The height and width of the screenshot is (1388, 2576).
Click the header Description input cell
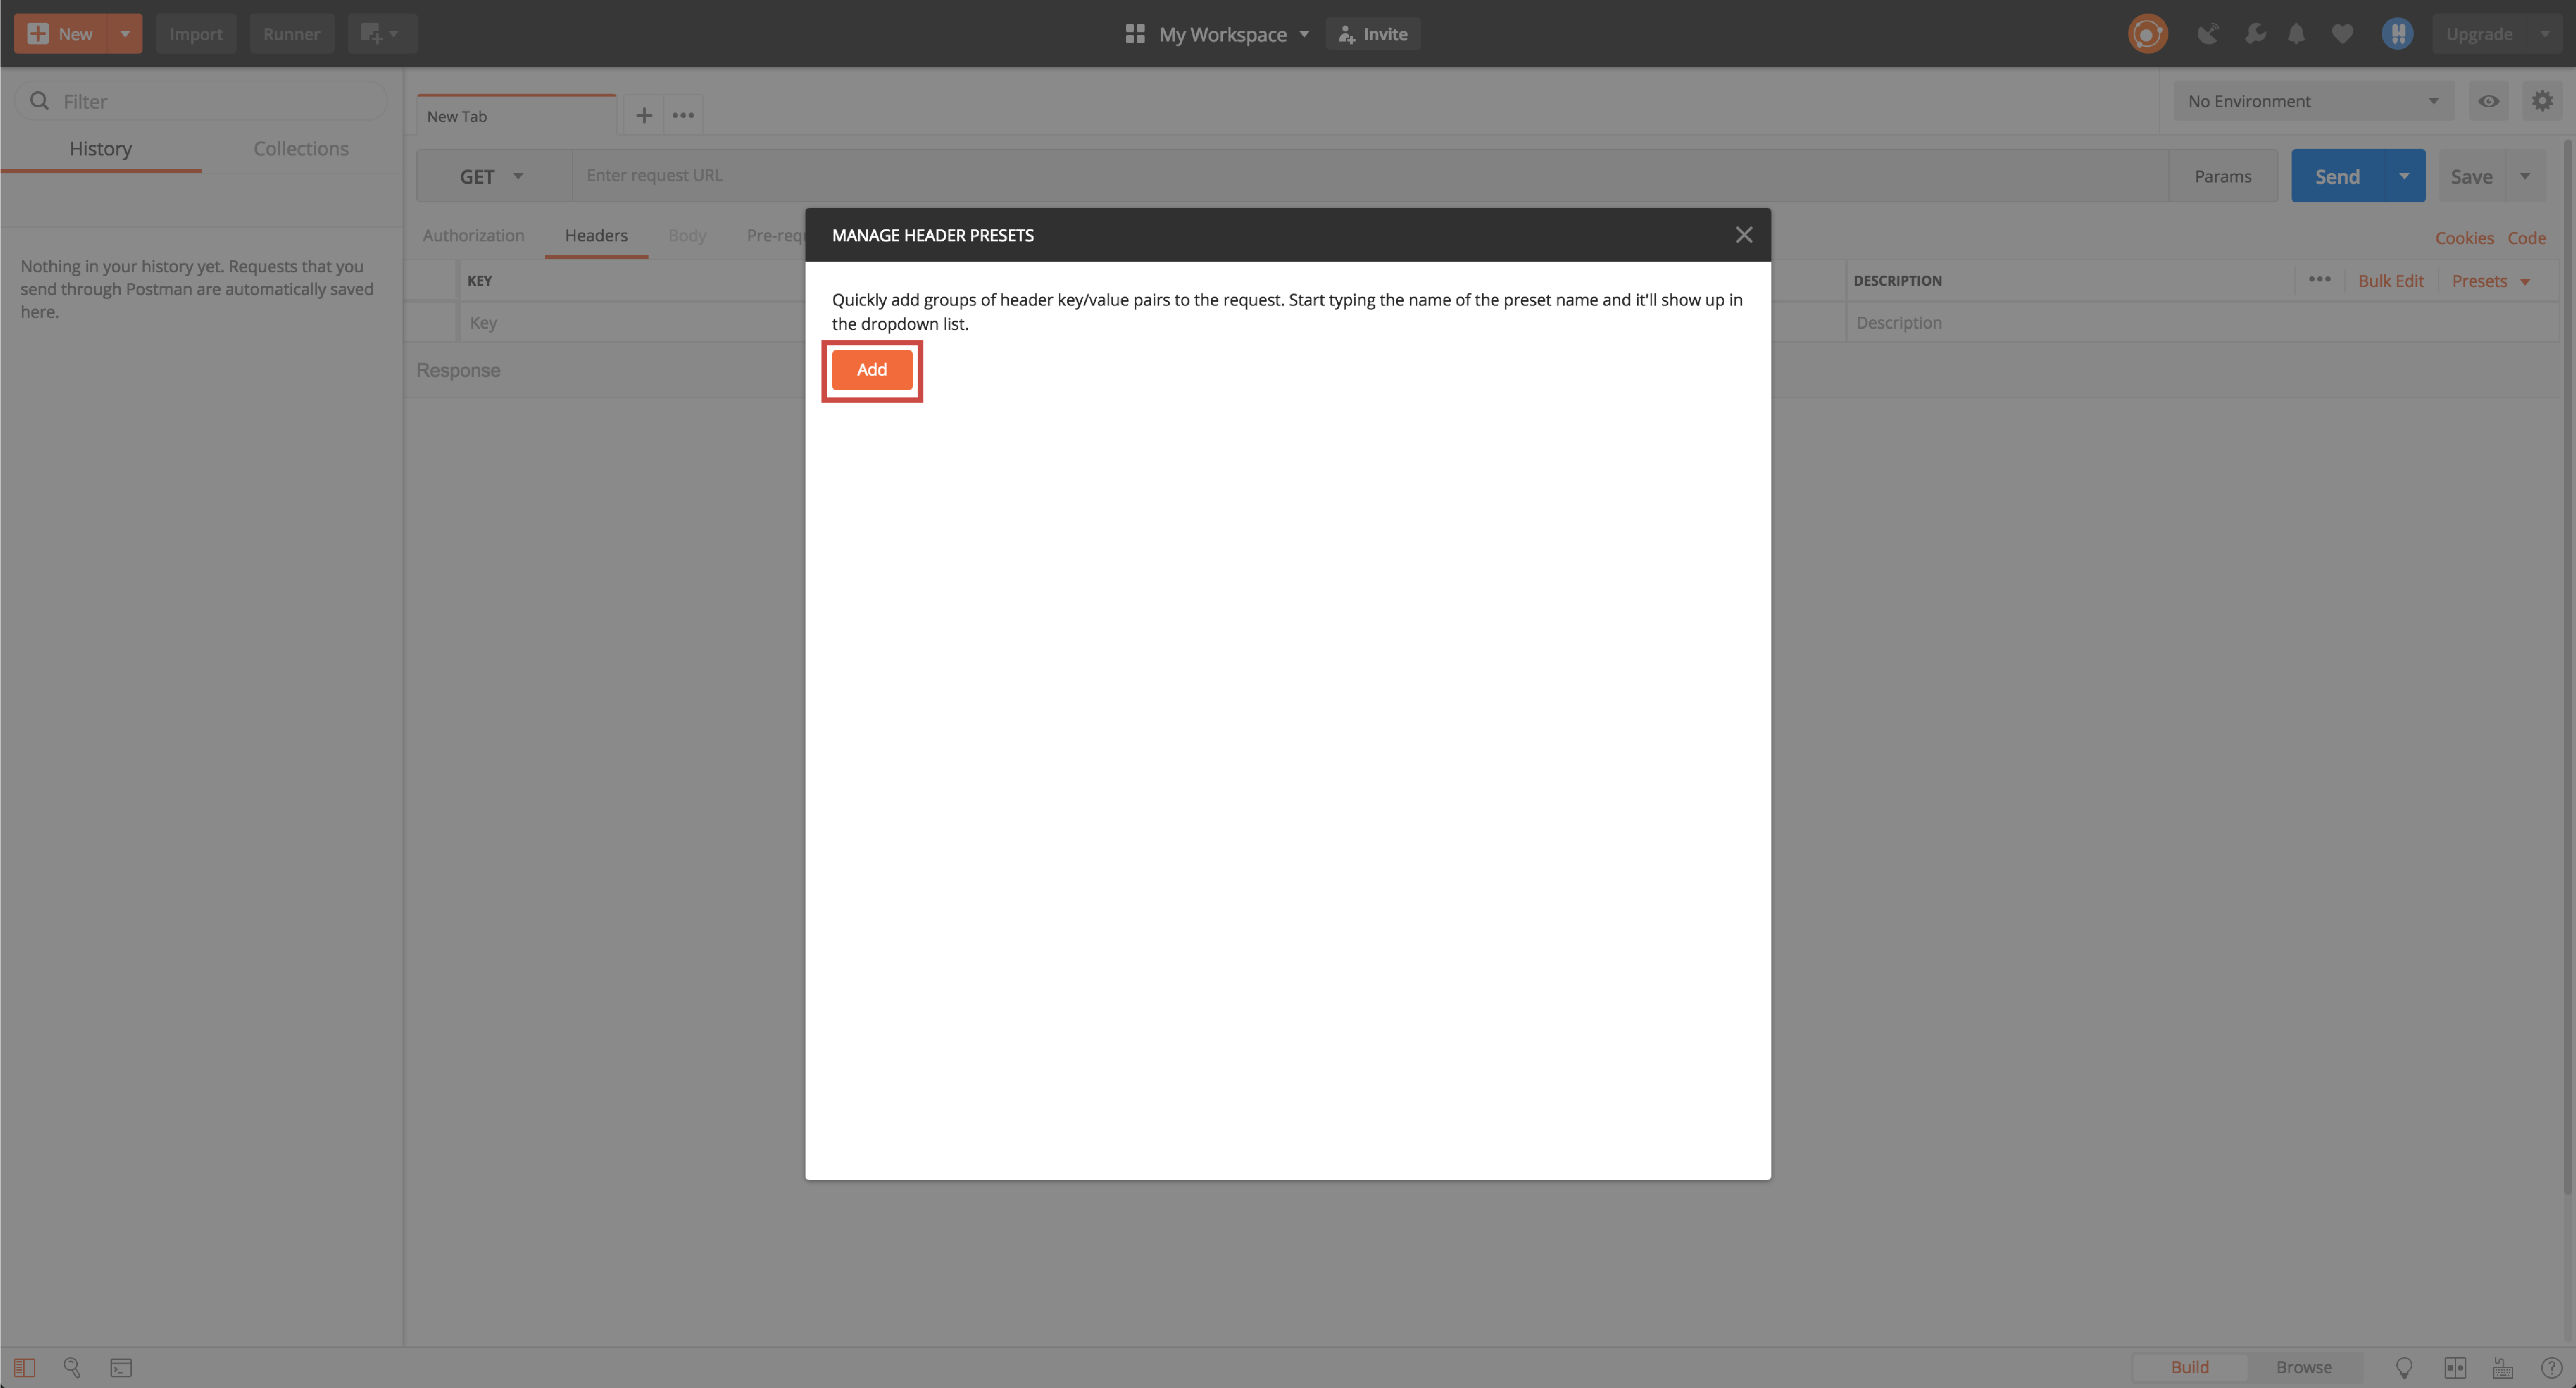[x=2201, y=322]
